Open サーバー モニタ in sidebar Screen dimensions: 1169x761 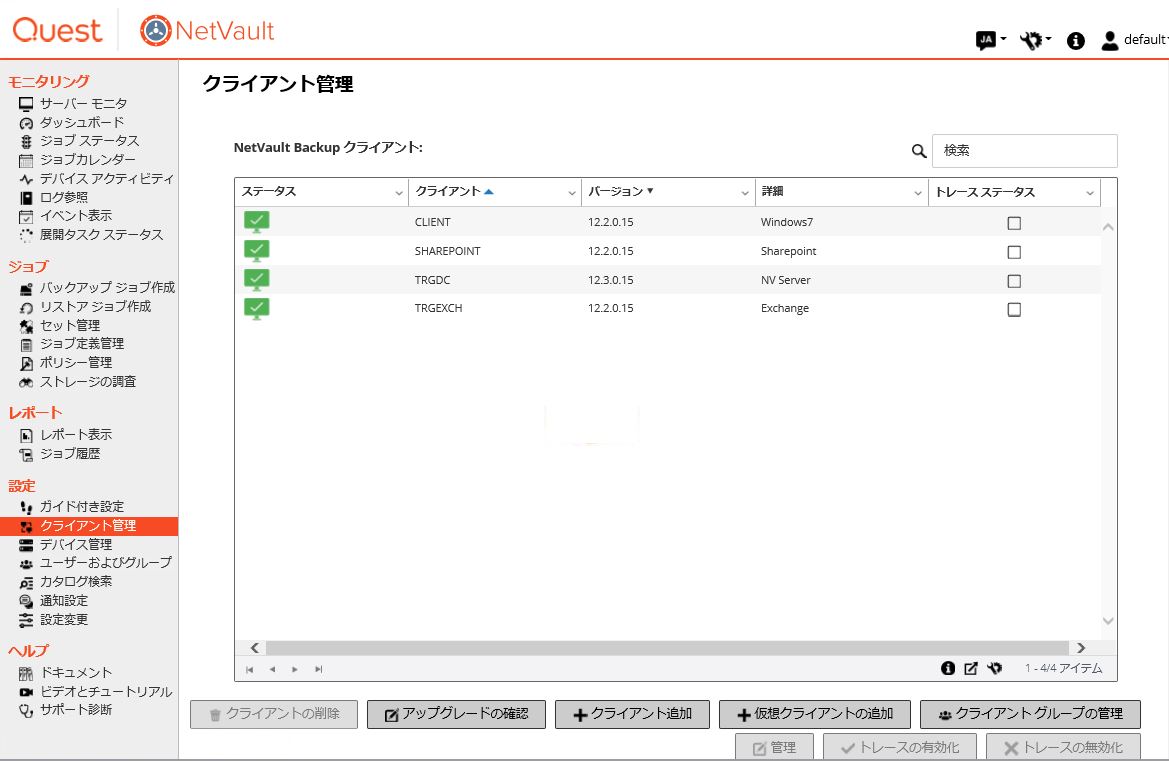click(x=84, y=104)
